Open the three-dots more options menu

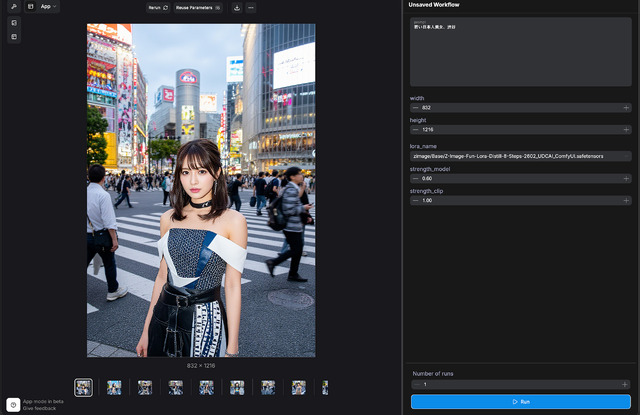tap(251, 7)
